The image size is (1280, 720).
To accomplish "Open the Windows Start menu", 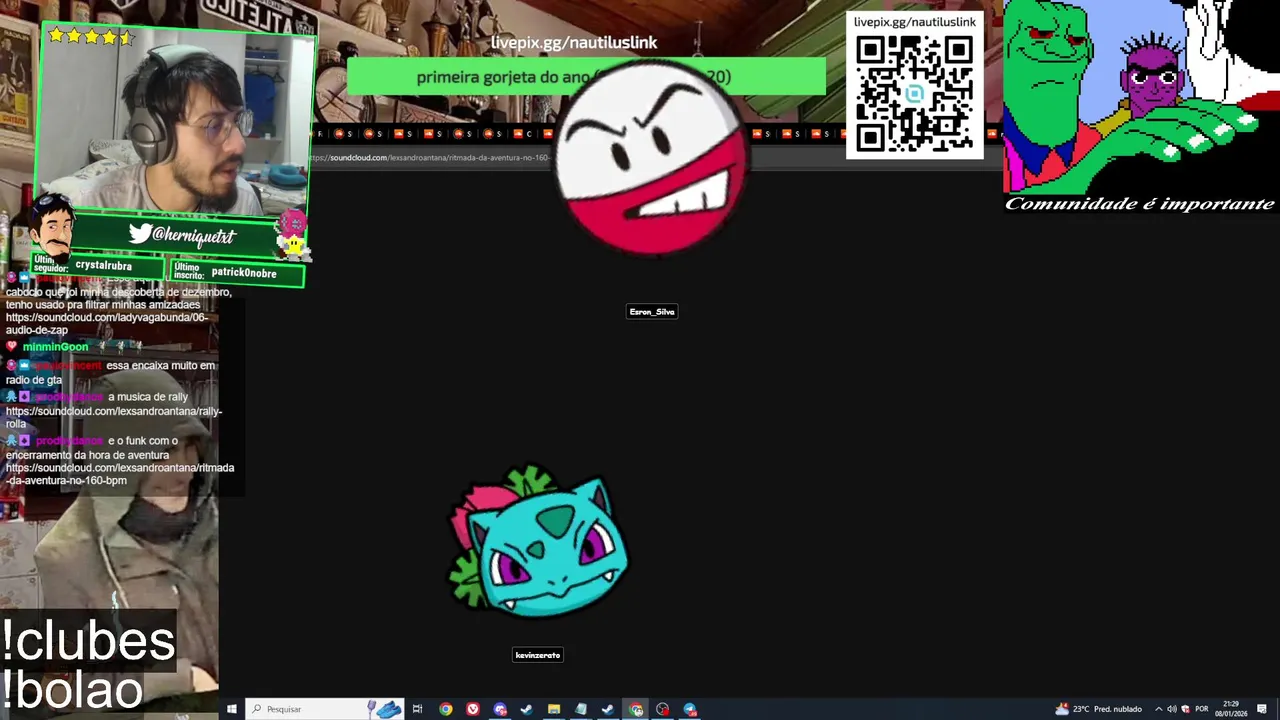I will point(231,709).
